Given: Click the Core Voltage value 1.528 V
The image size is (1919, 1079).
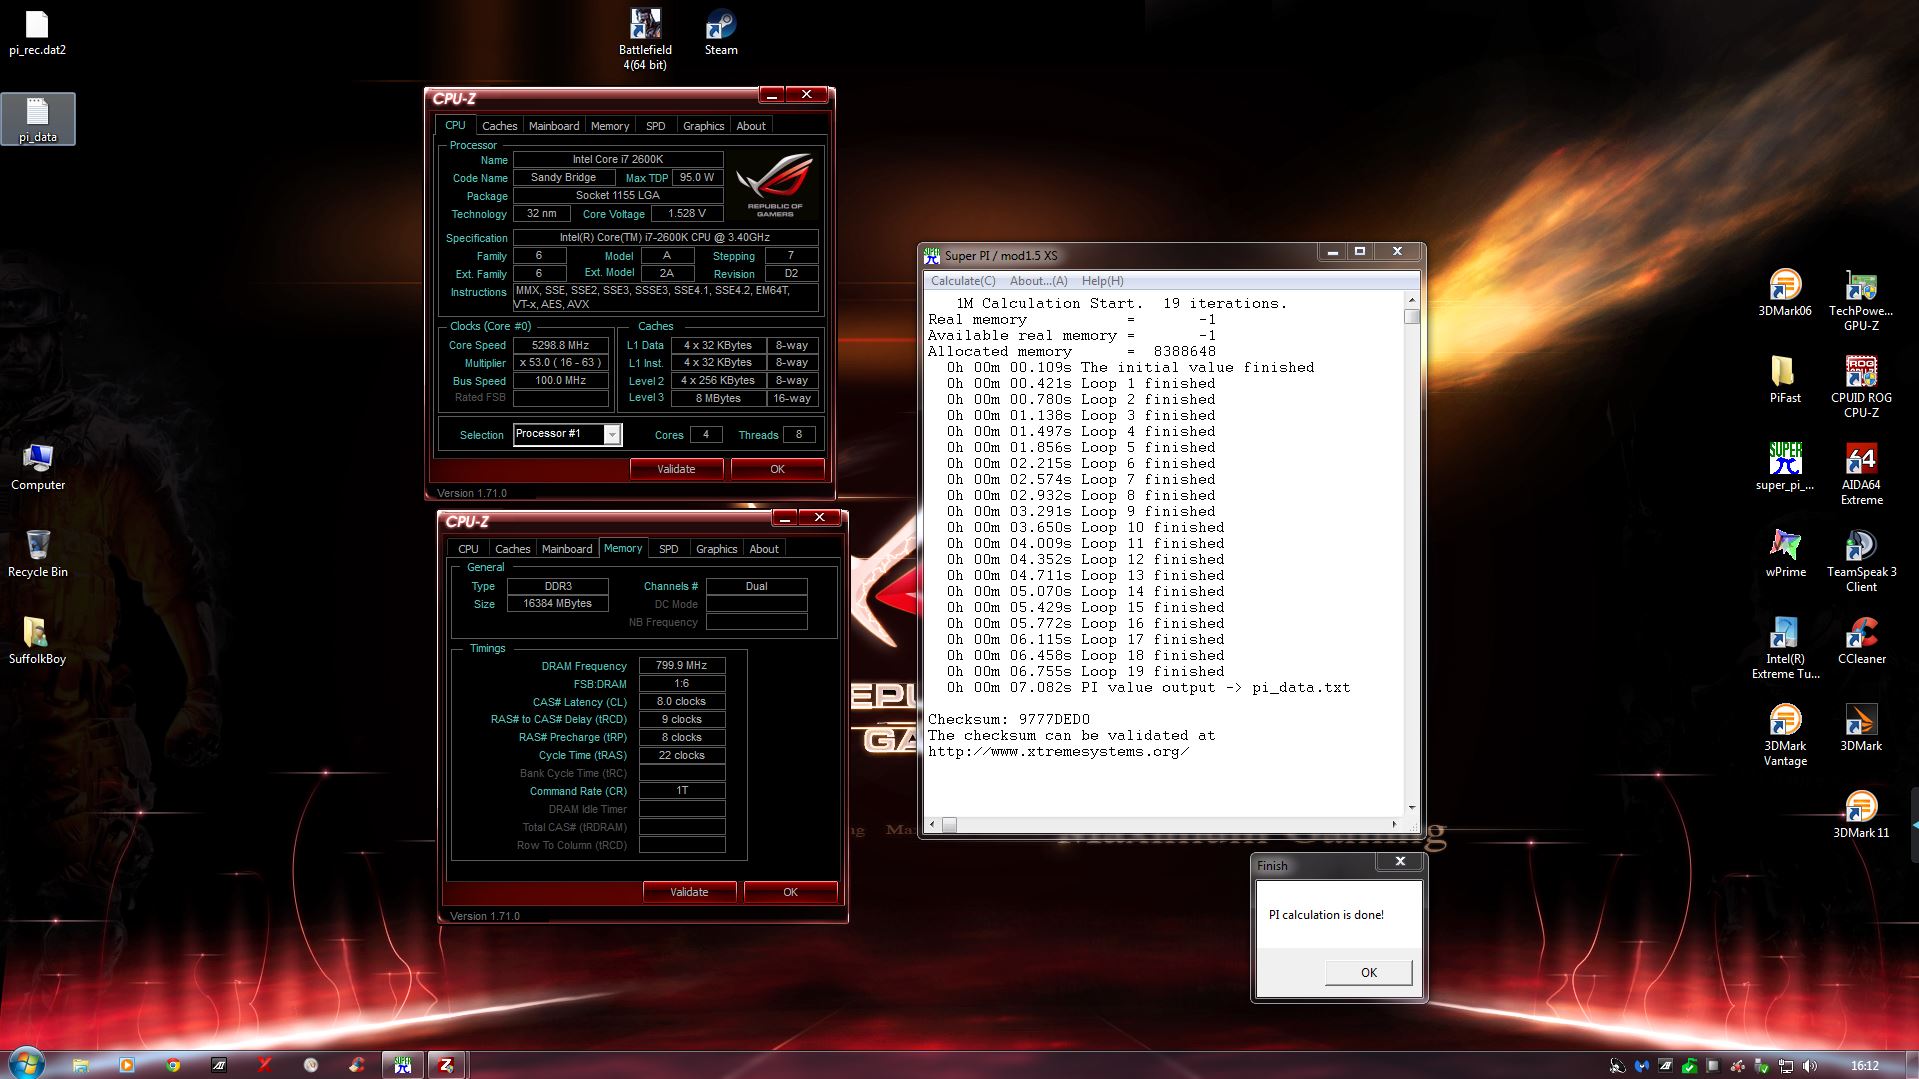Looking at the screenshot, I should click(x=687, y=213).
